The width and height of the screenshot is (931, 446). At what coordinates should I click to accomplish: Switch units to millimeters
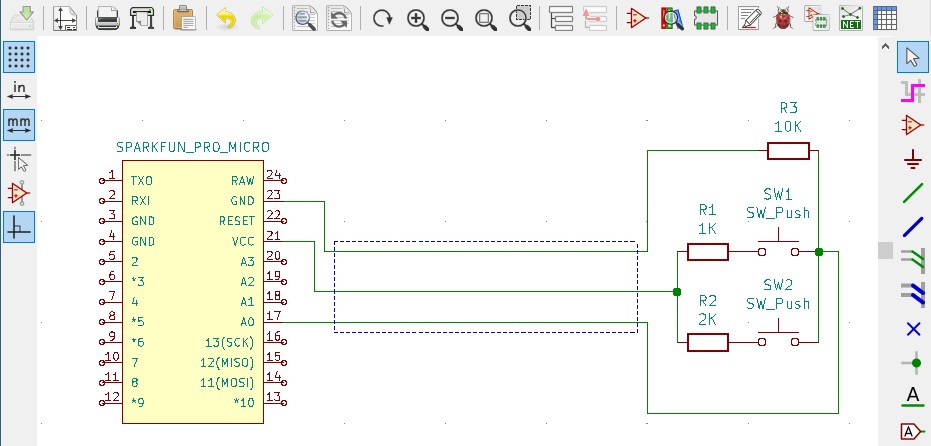click(x=19, y=124)
